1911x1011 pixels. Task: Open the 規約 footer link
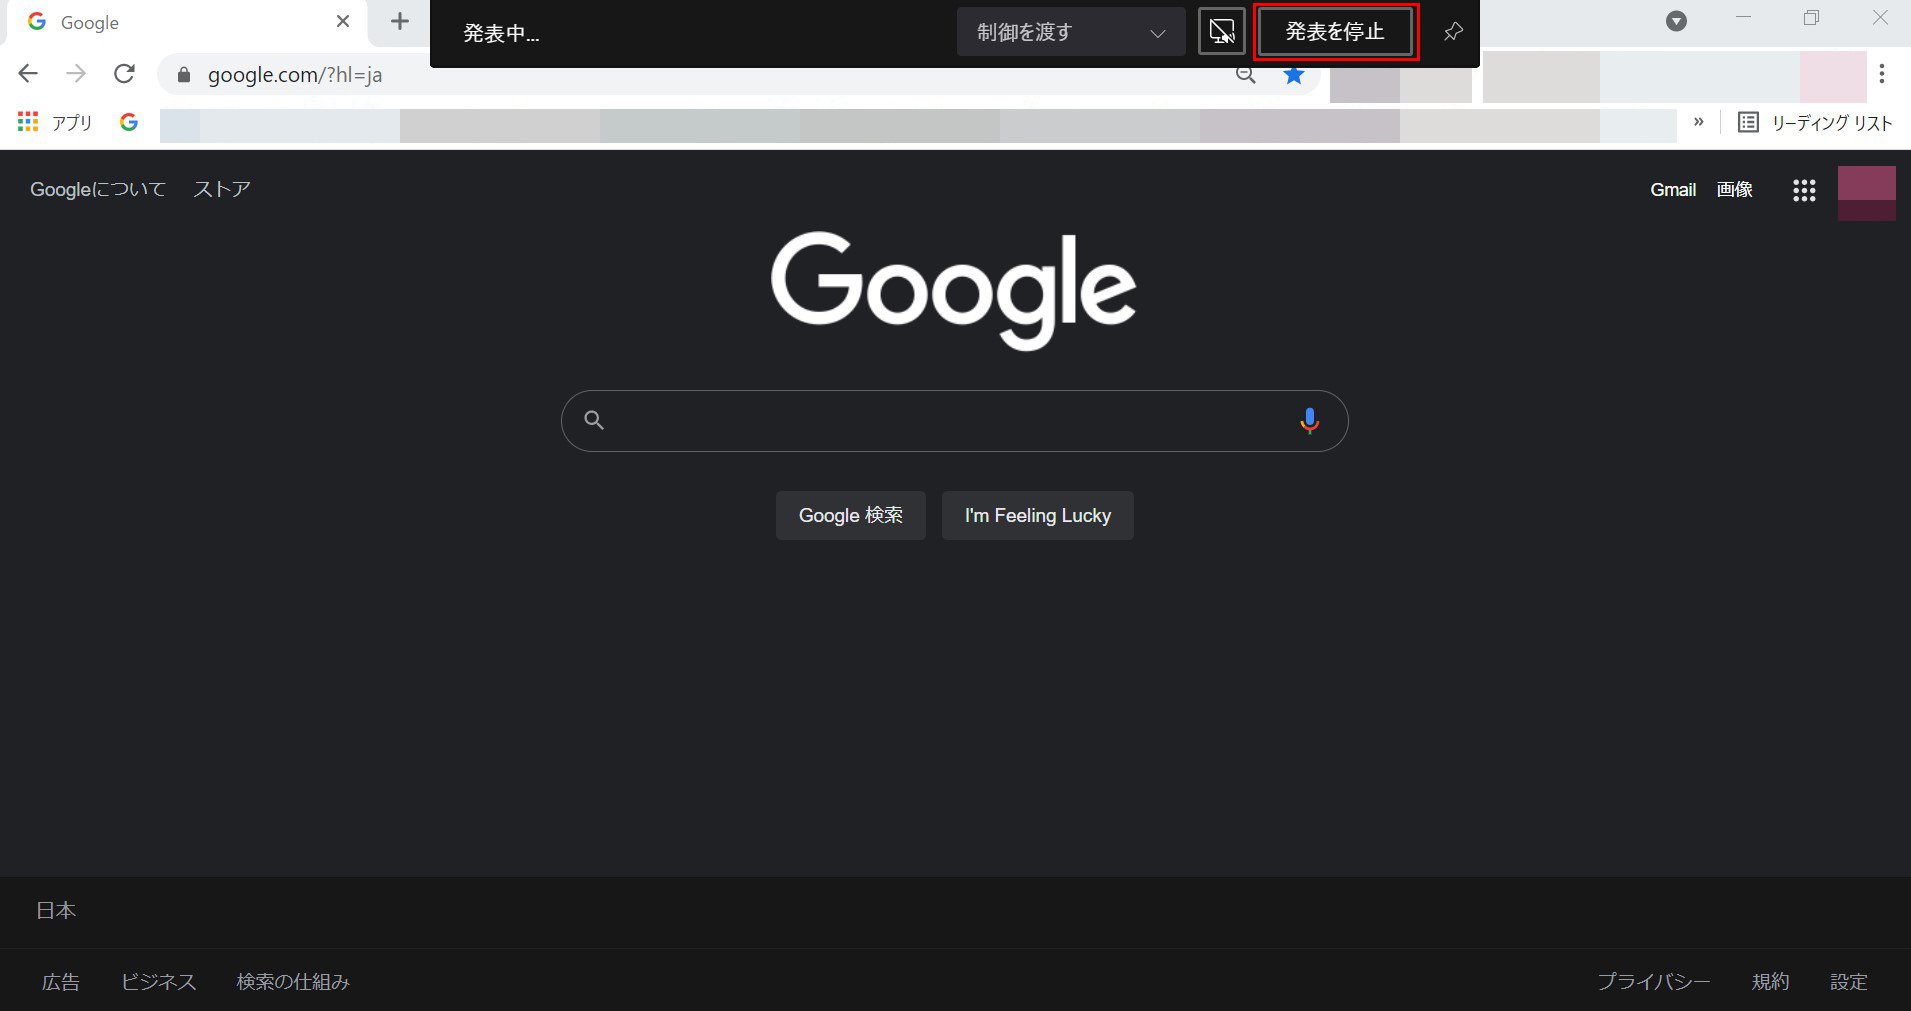[1770, 982]
